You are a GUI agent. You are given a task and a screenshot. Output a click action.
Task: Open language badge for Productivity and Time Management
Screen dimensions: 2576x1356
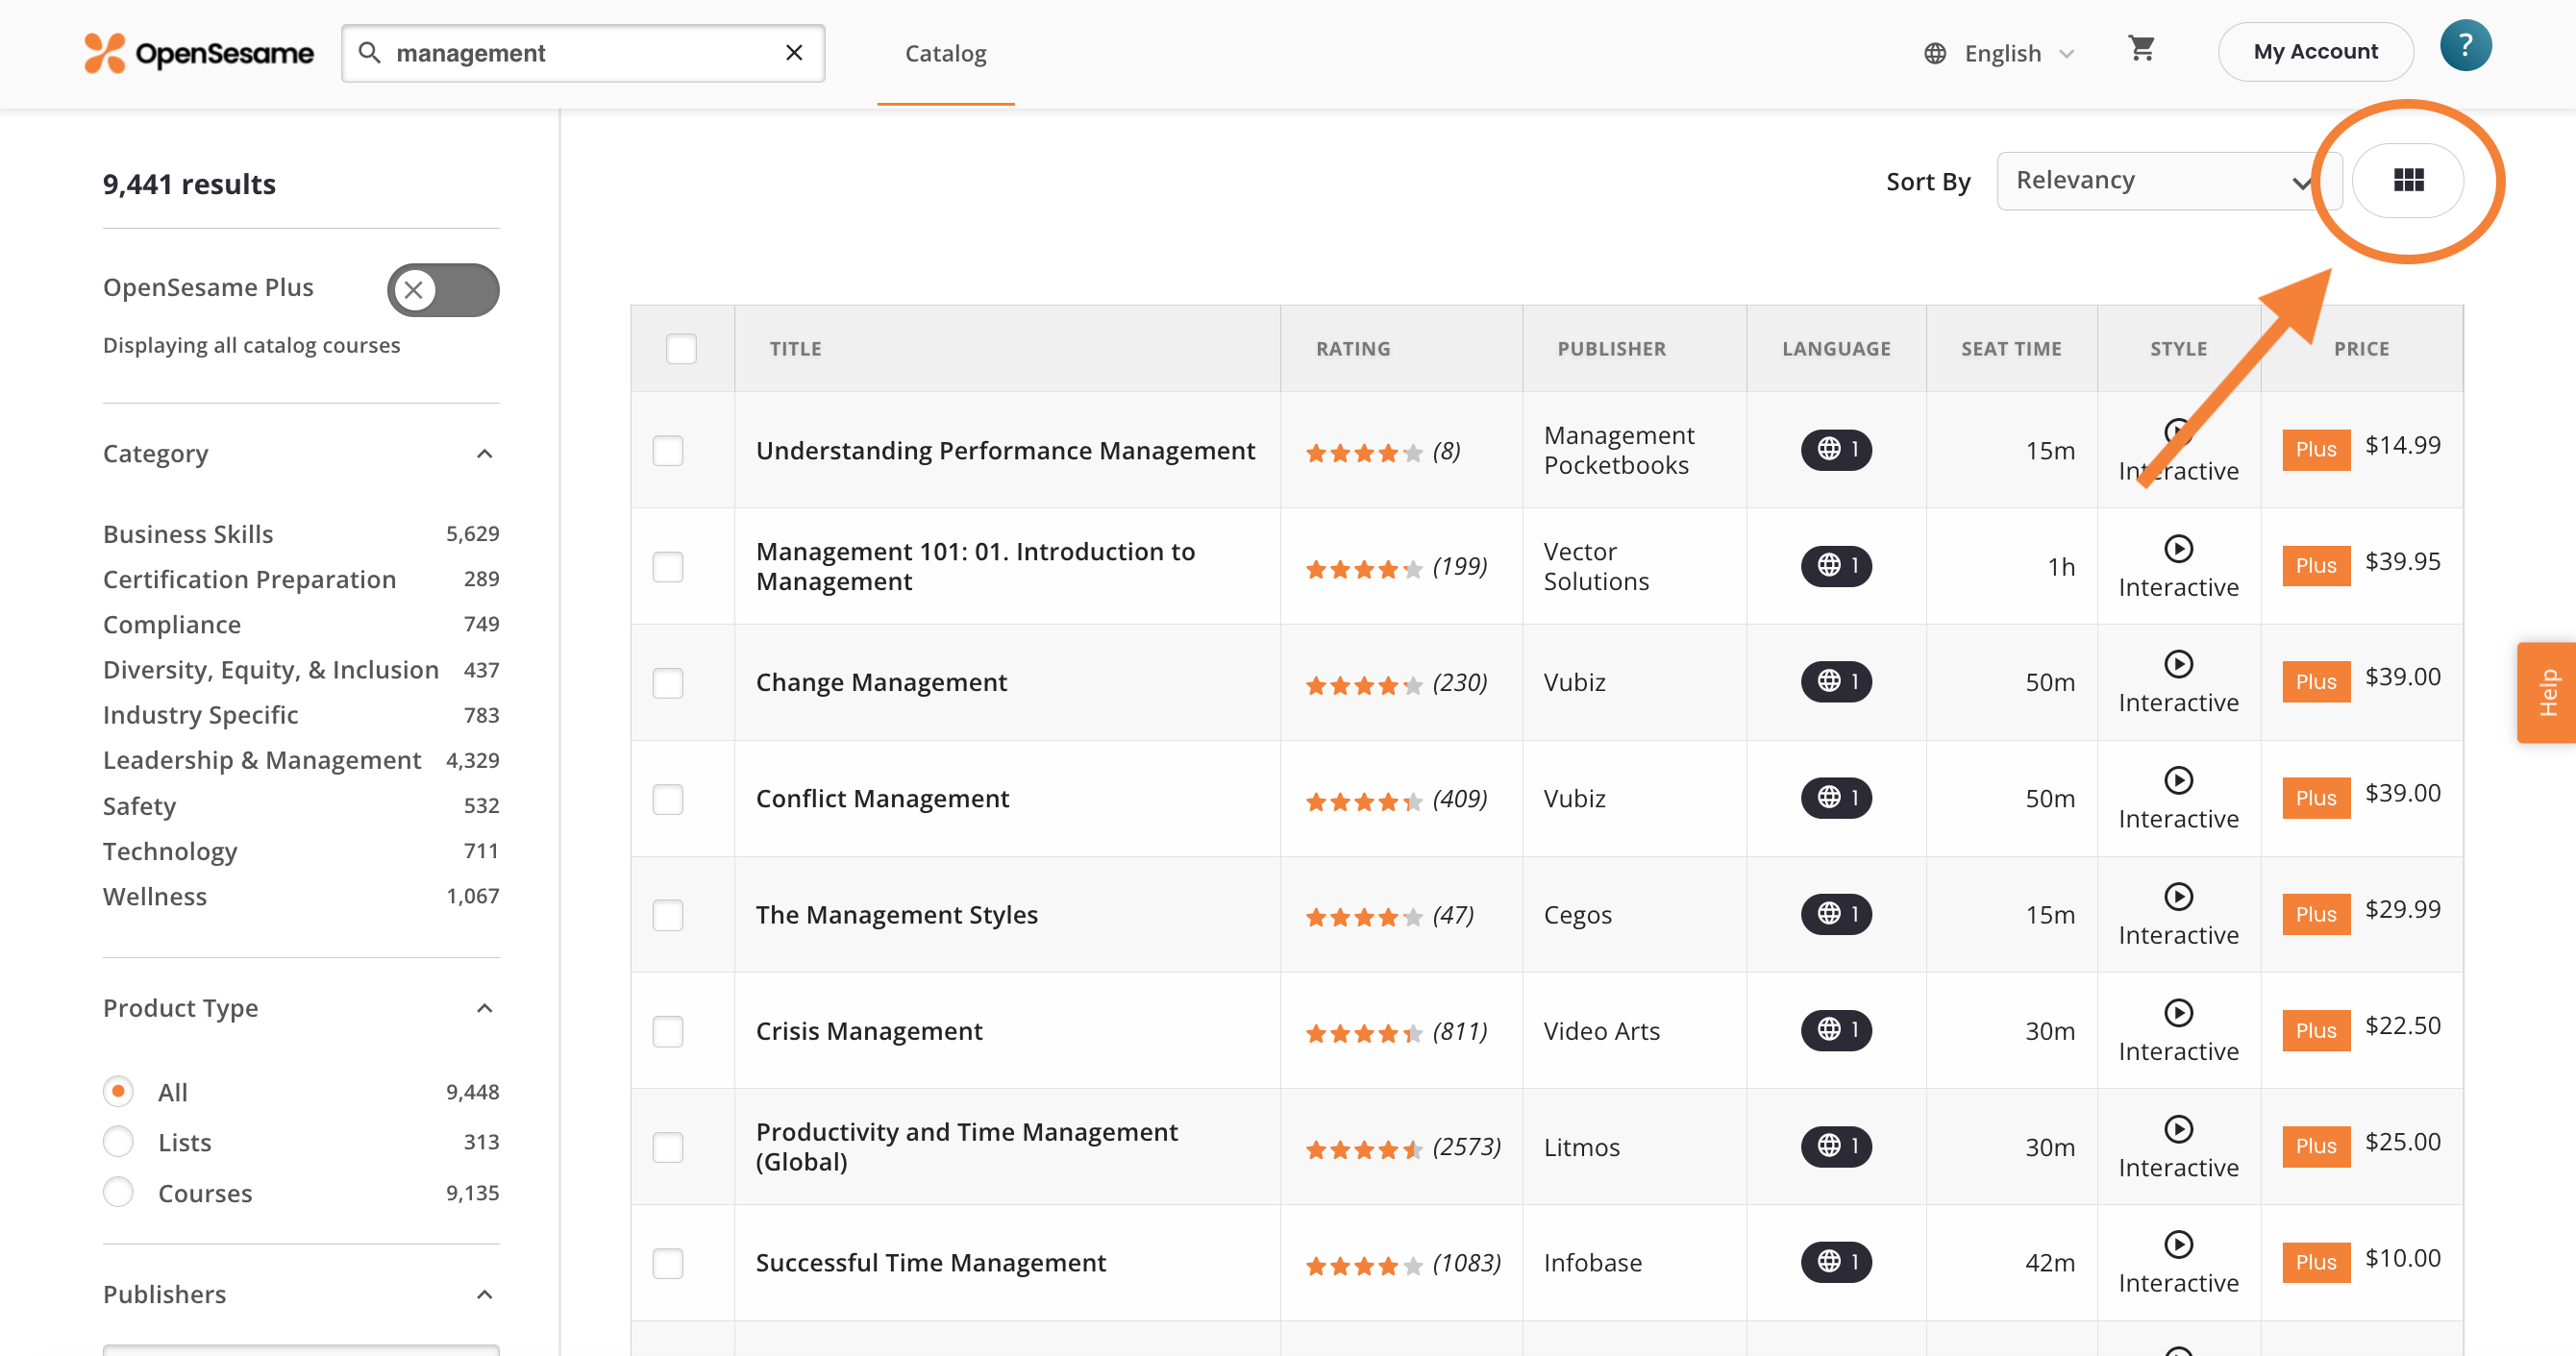[1836, 1146]
